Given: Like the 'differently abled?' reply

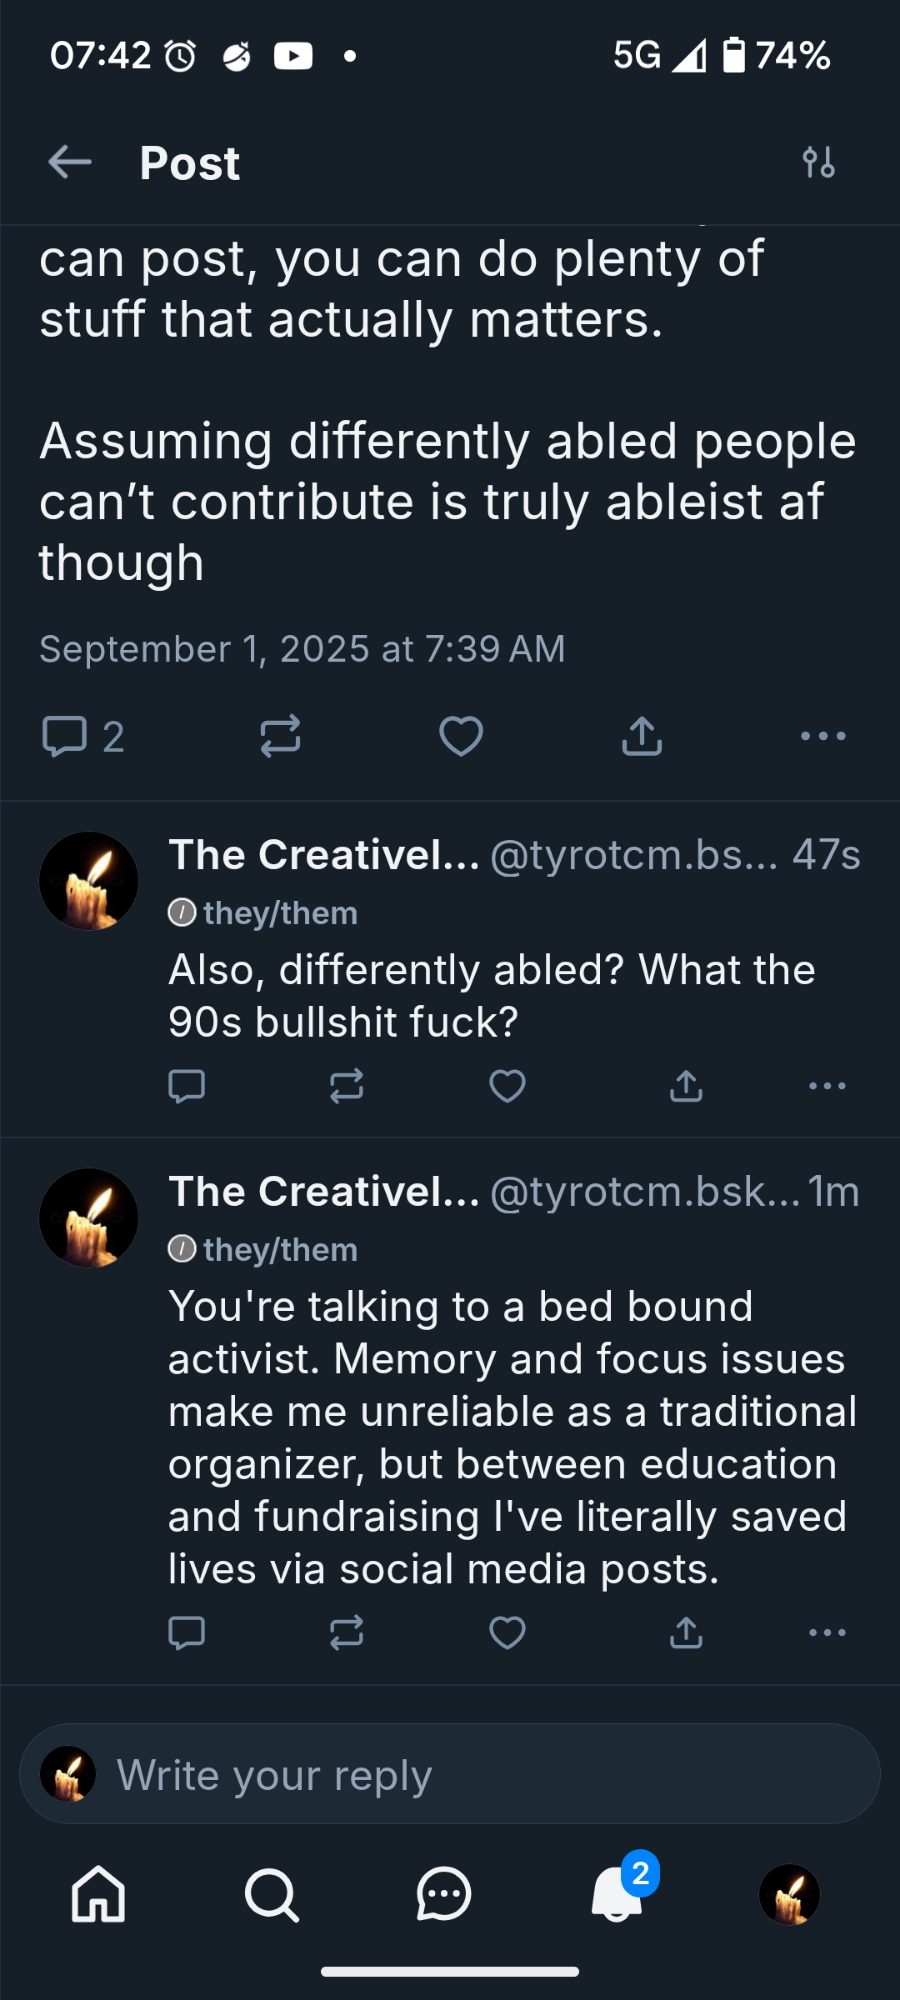Looking at the screenshot, I should [x=507, y=1086].
